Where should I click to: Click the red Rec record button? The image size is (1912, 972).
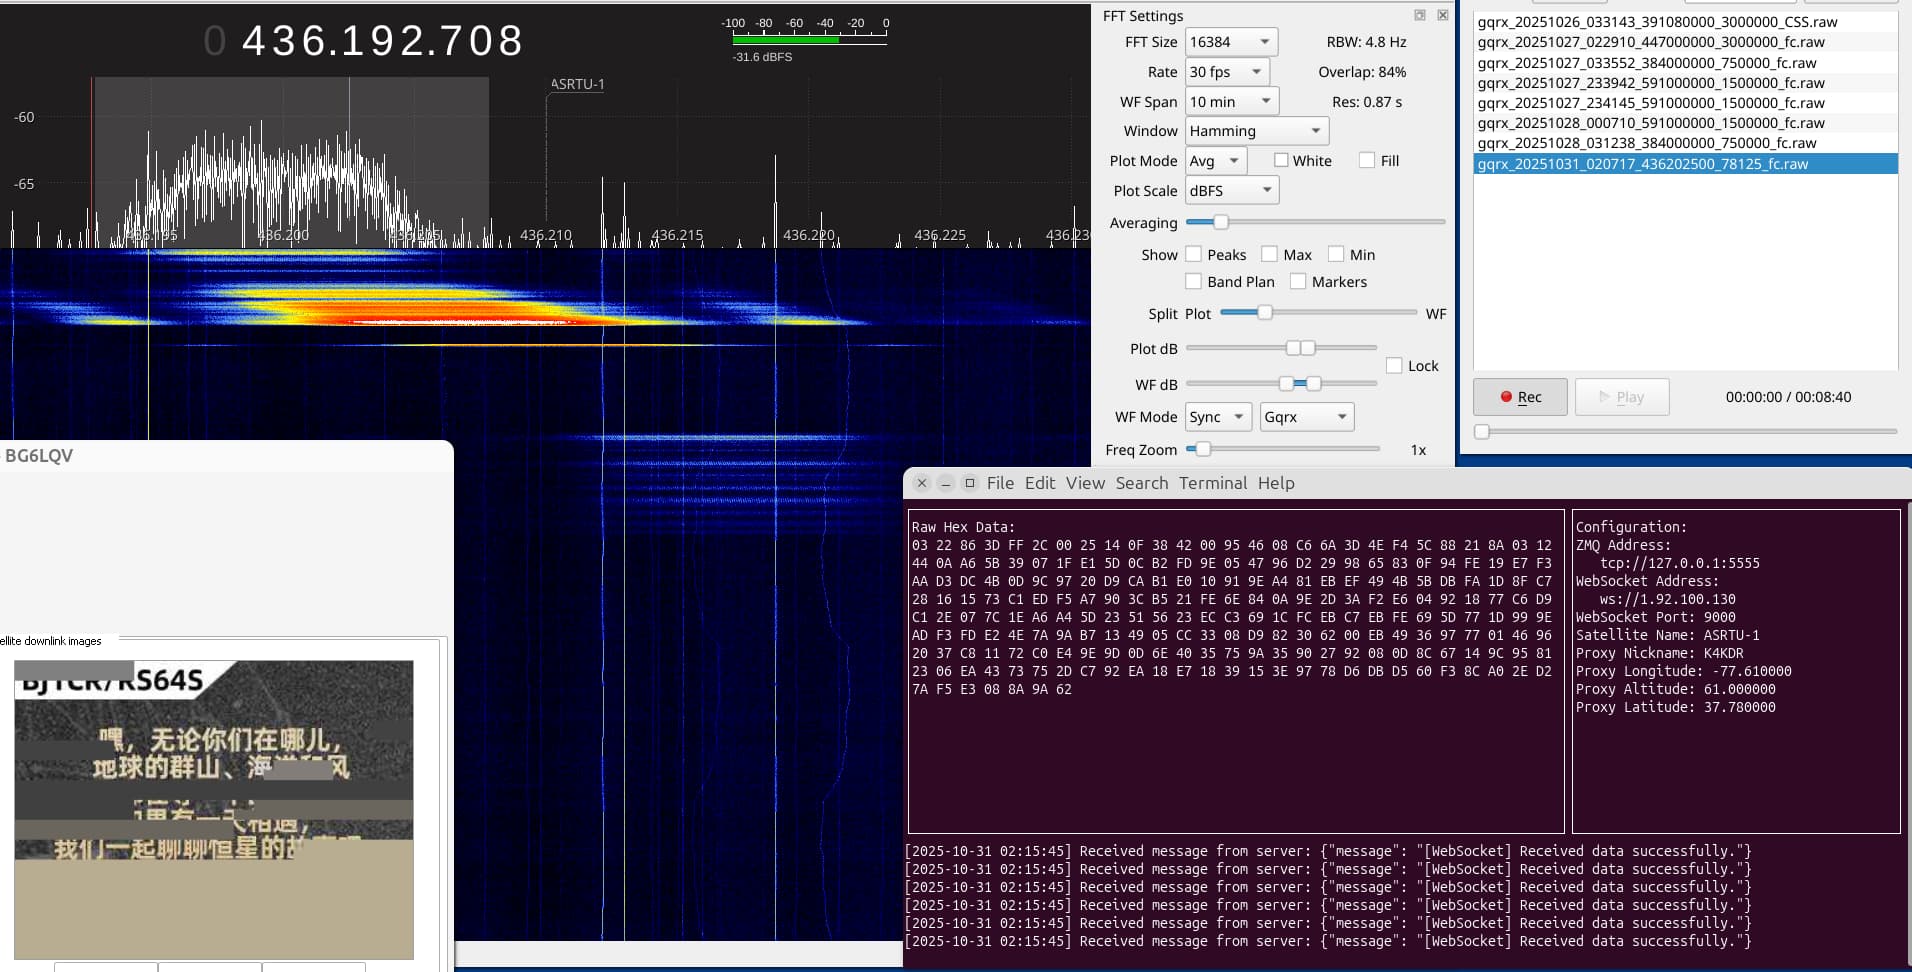1519,397
